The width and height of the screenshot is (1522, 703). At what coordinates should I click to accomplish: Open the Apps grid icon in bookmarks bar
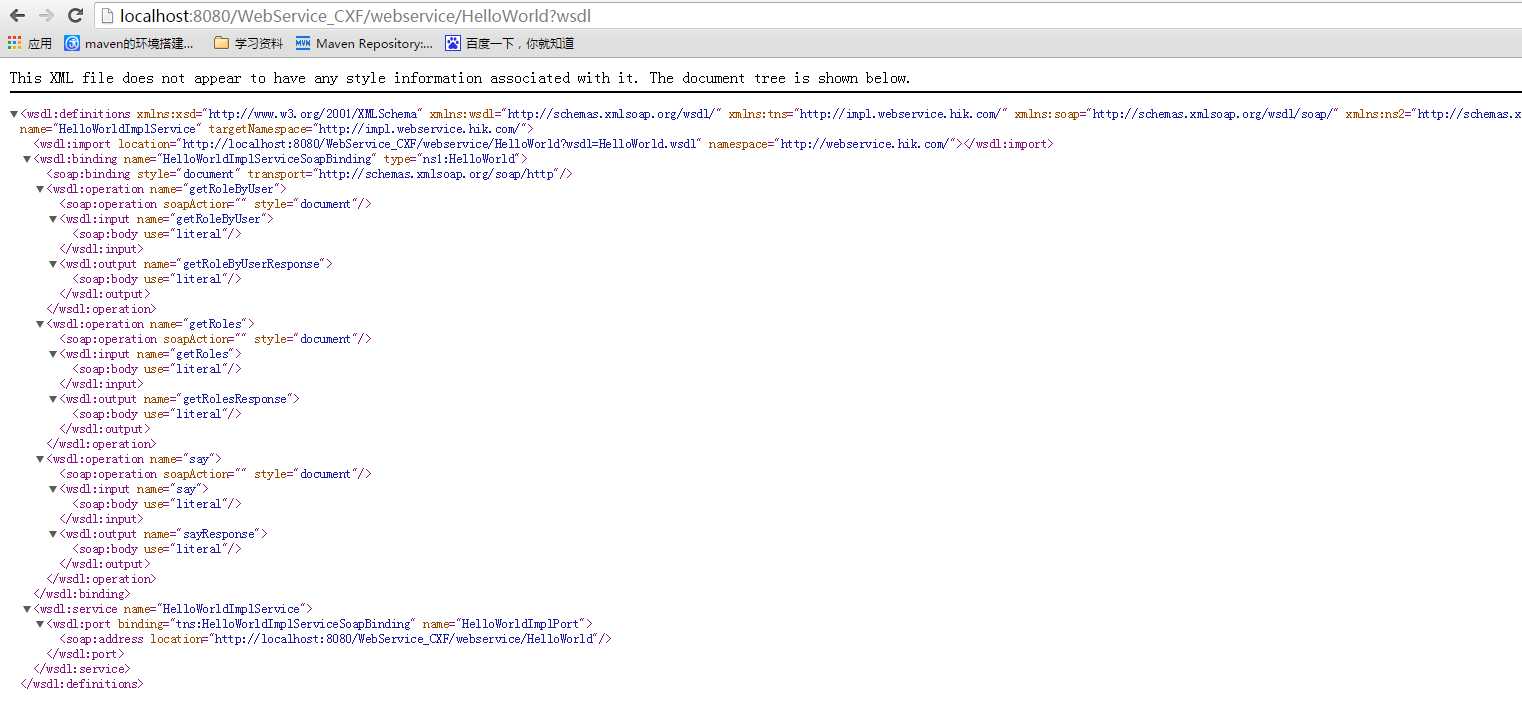pyautogui.click(x=14, y=43)
